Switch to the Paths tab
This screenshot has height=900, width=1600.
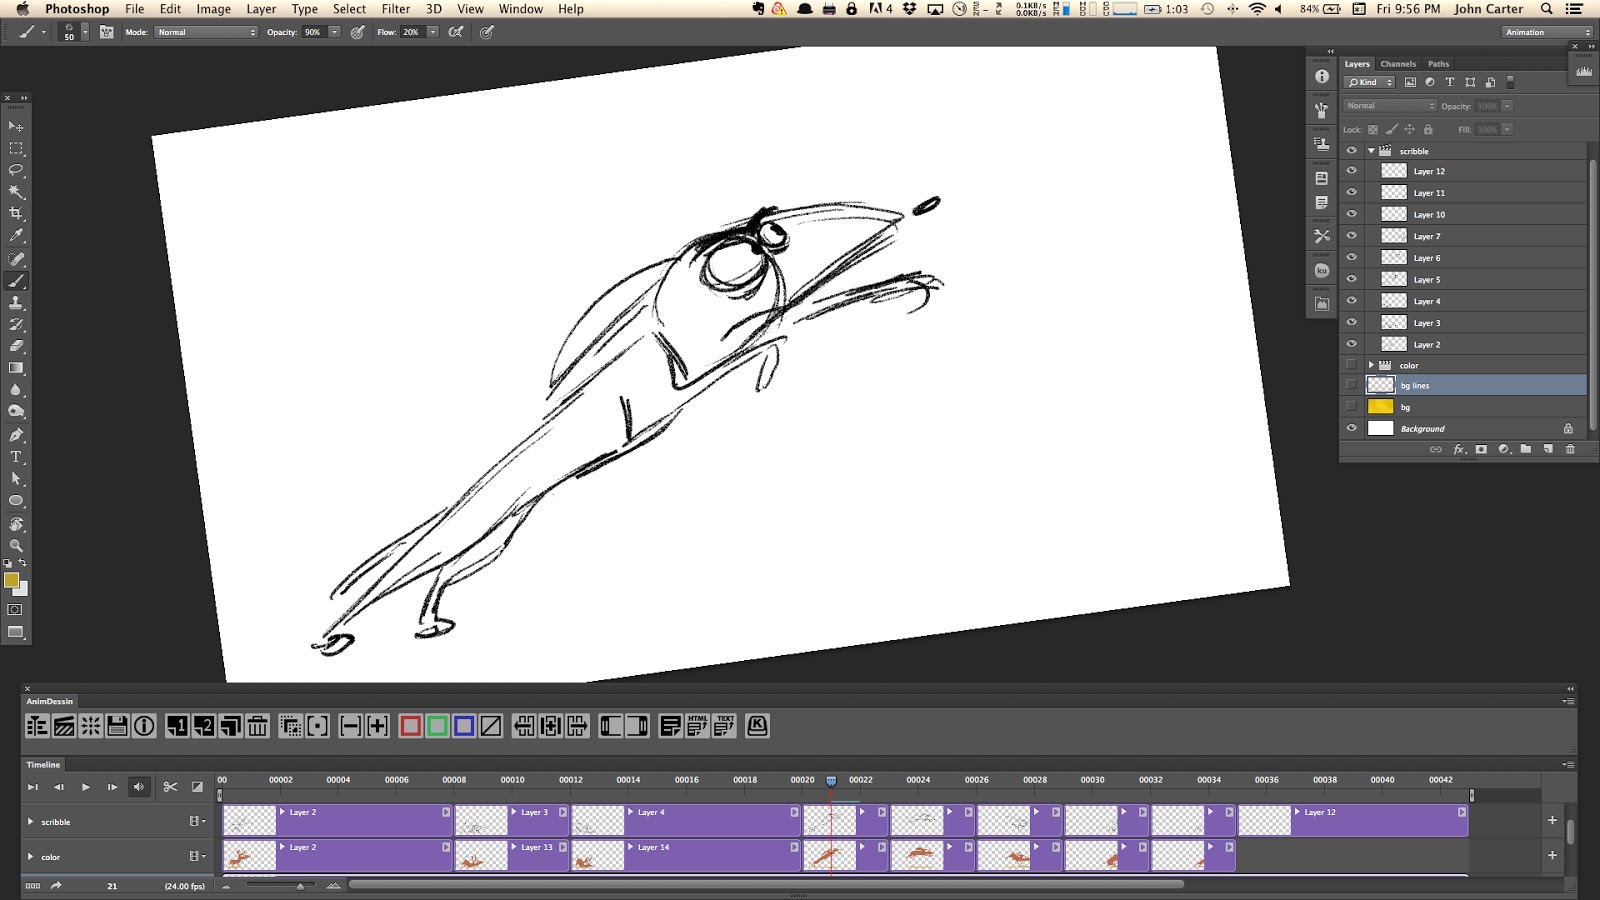[x=1438, y=64]
